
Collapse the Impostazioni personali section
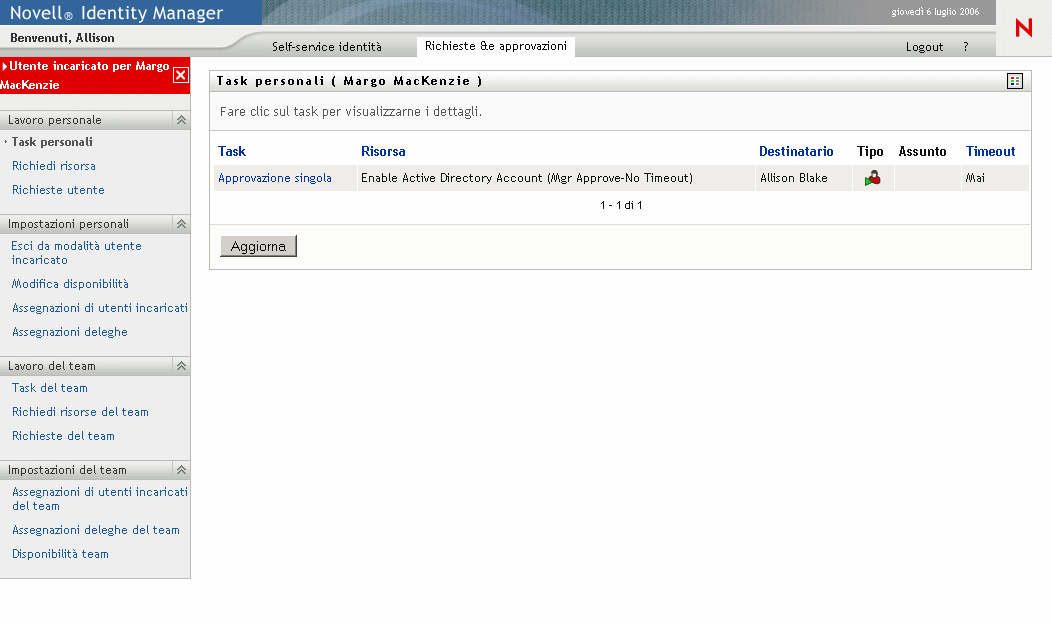click(x=181, y=224)
